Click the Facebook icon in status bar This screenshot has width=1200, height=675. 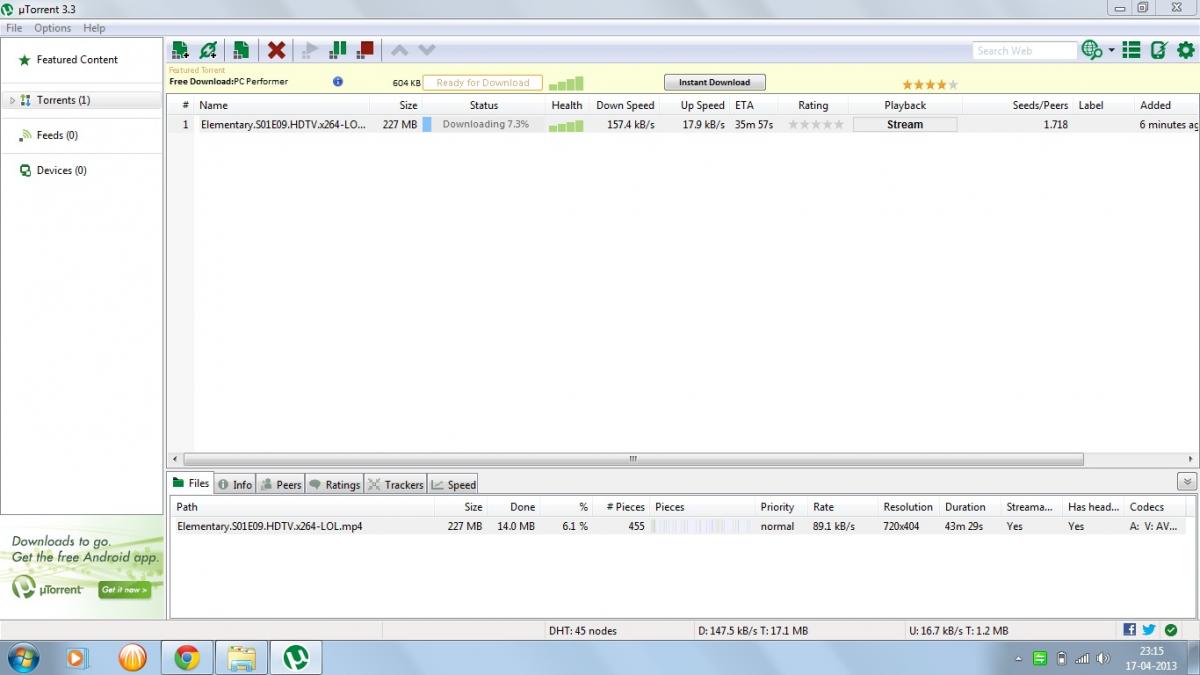[1129, 630]
